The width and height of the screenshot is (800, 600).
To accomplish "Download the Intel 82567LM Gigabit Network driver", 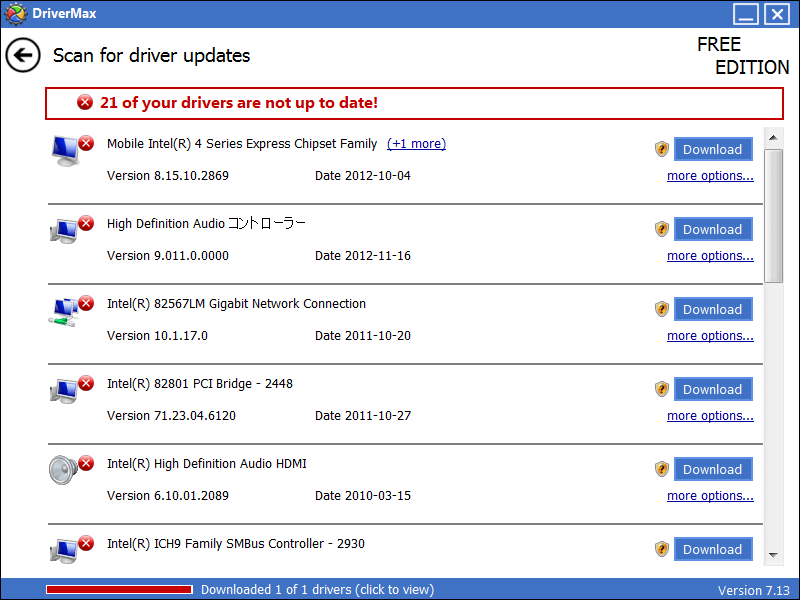I will pos(713,309).
